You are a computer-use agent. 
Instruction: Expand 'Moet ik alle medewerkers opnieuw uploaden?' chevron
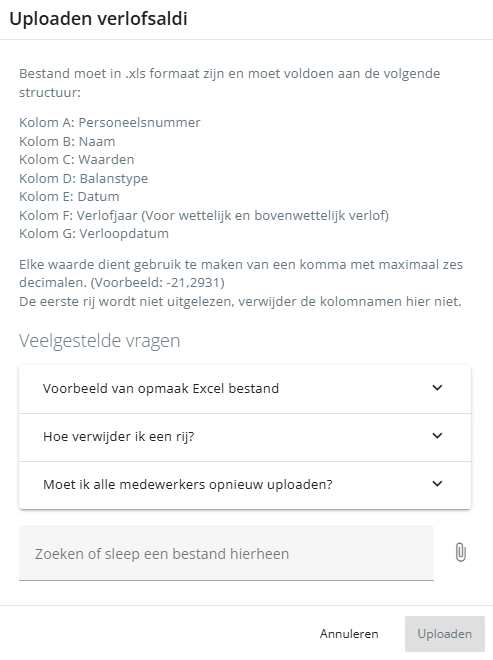(x=437, y=484)
